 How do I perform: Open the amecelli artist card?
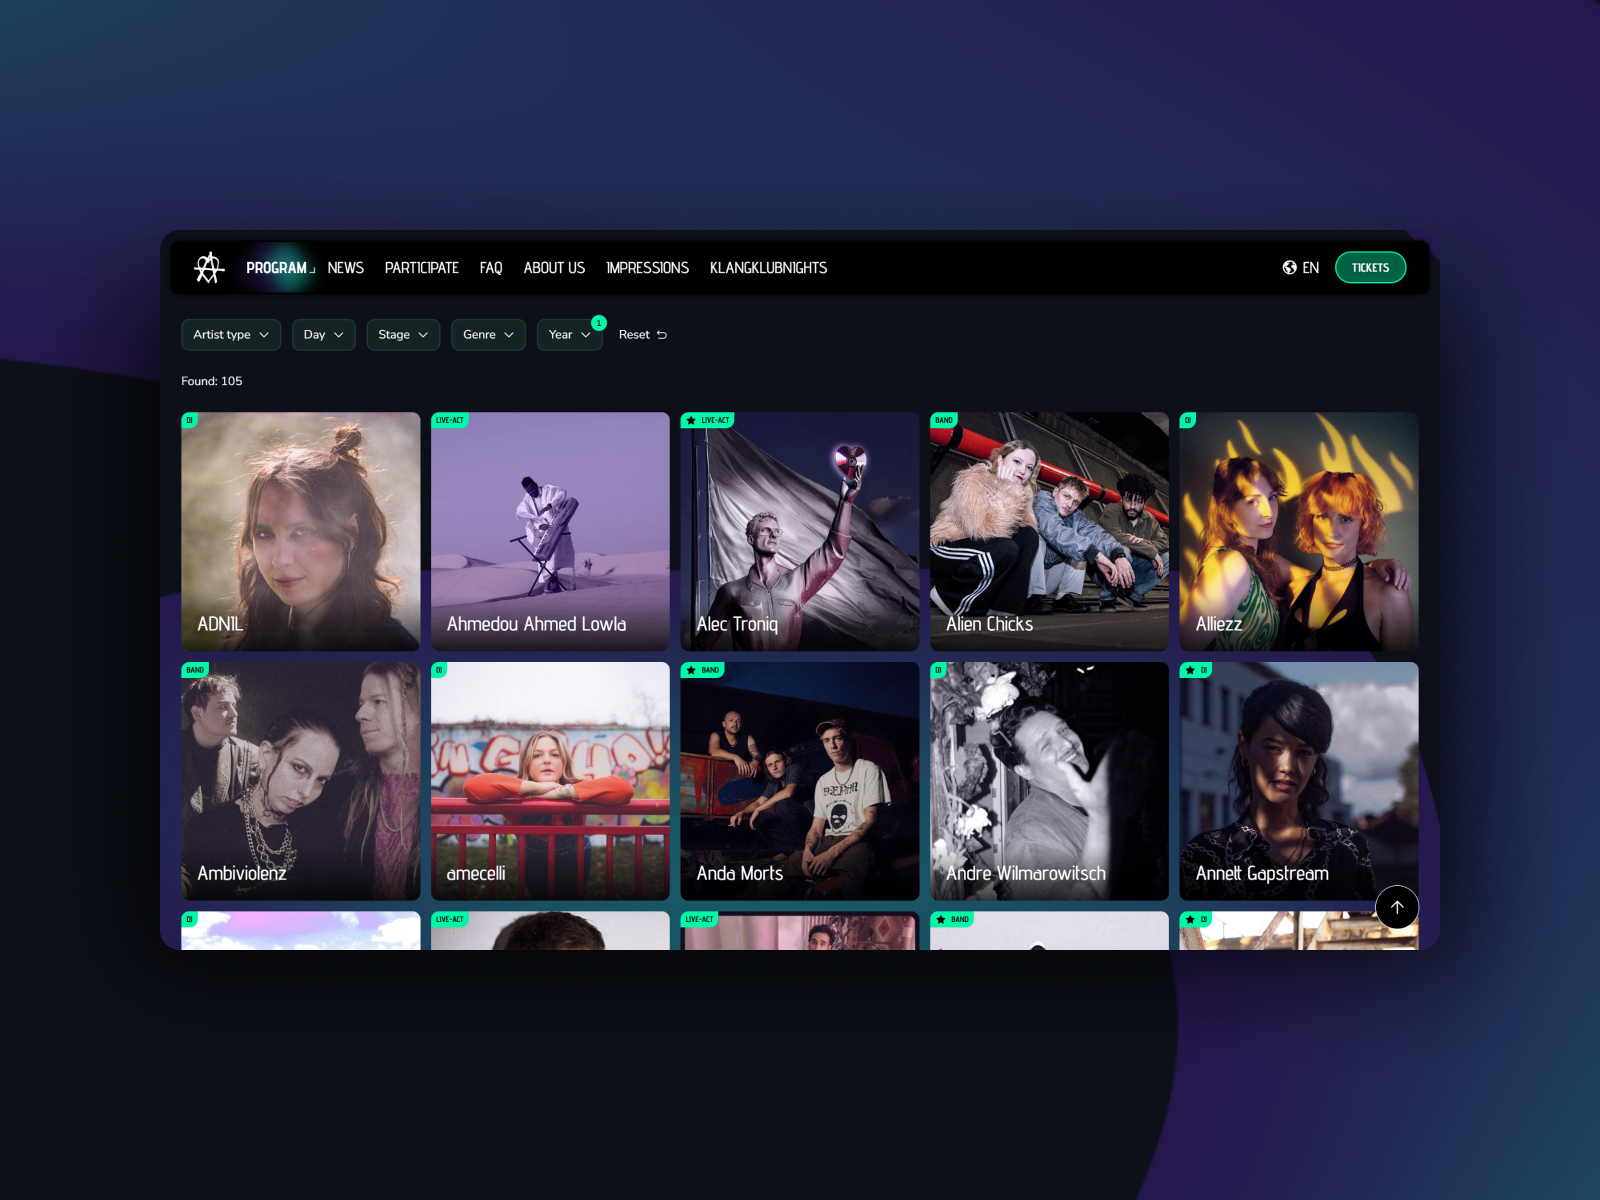click(x=550, y=781)
